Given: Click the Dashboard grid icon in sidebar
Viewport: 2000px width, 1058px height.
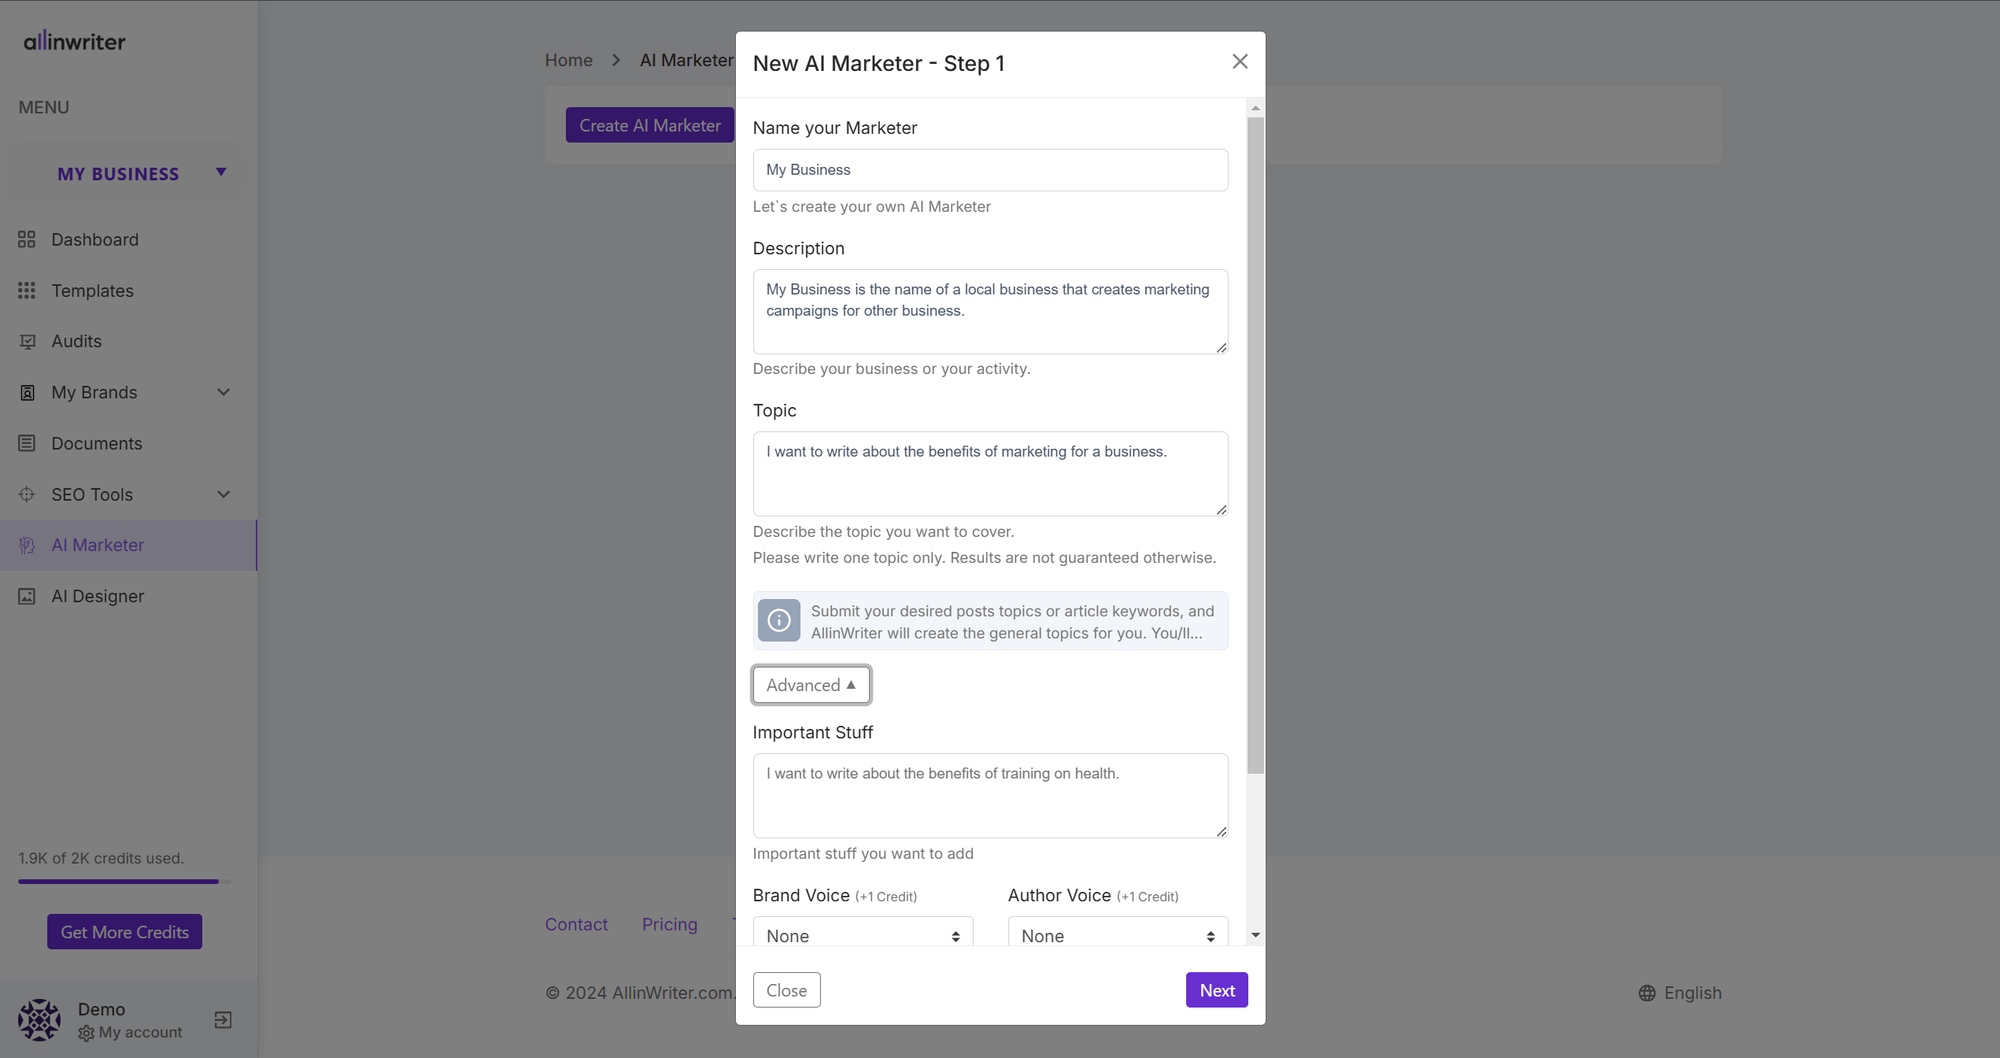Looking at the screenshot, I should (x=27, y=240).
